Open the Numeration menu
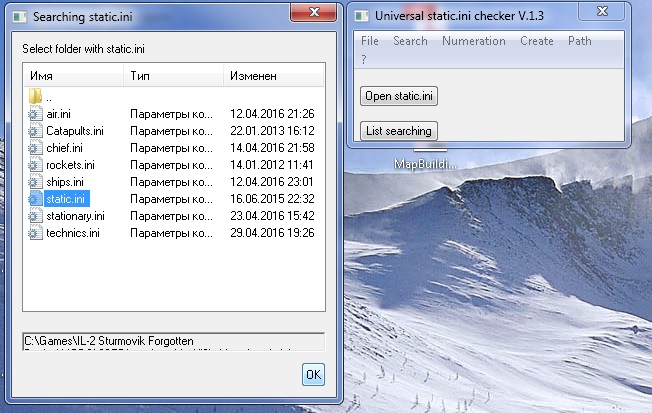Image resolution: width=652 pixels, height=413 pixels. click(x=474, y=41)
